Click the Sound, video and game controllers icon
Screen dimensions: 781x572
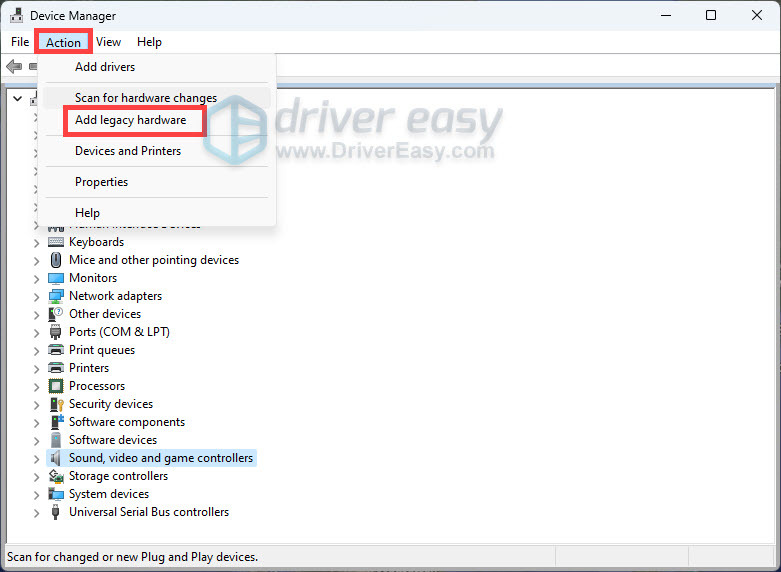tap(56, 458)
